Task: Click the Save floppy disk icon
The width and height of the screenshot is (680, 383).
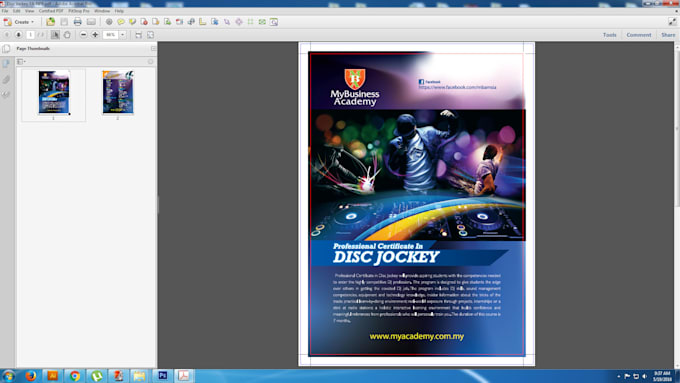Action: [64, 22]
